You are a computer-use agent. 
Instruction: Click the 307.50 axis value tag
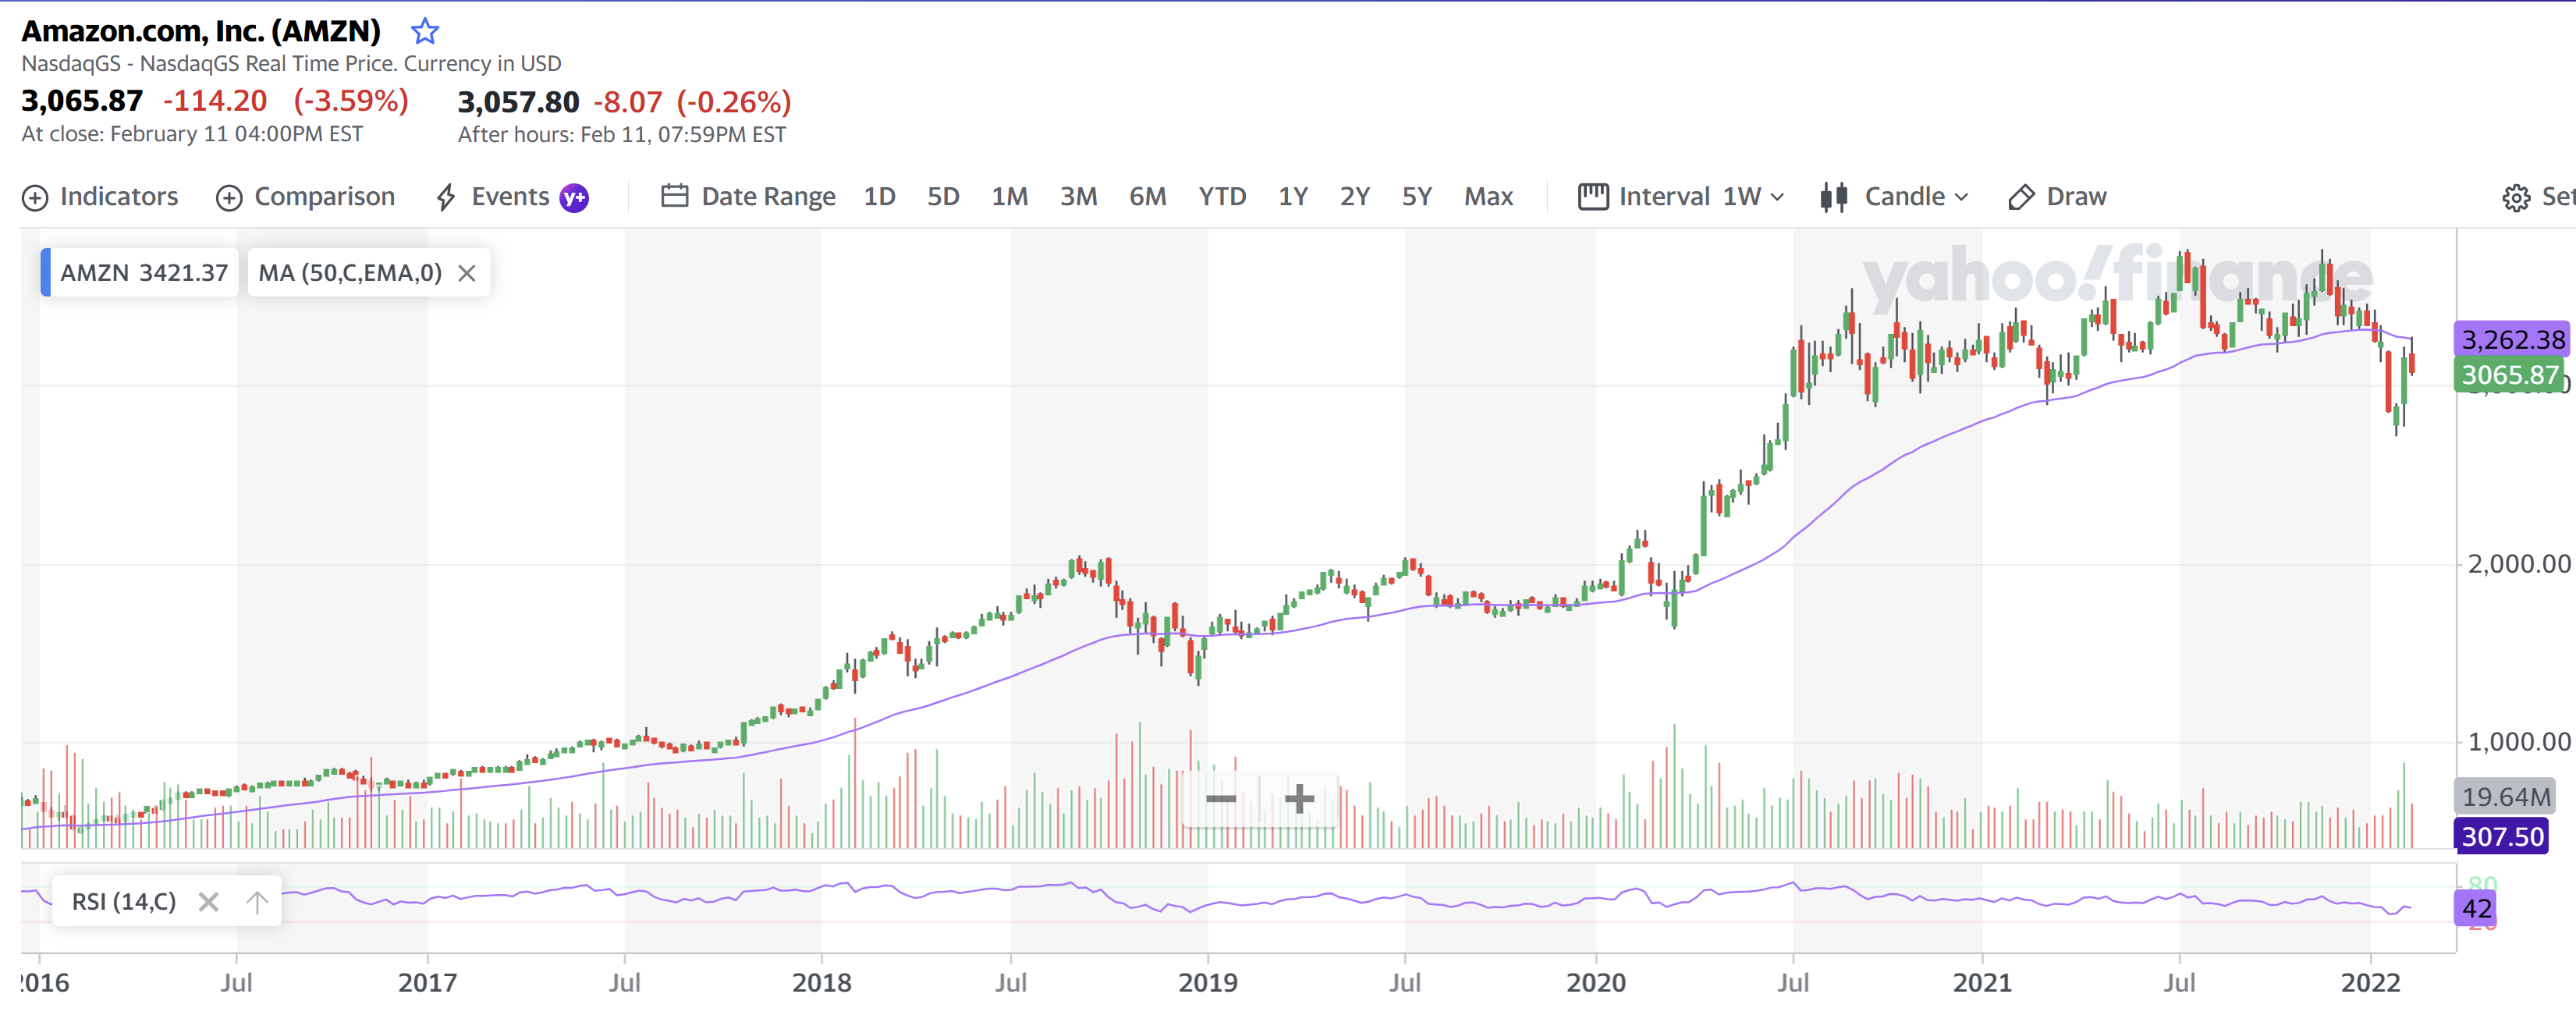(2501, 836)
